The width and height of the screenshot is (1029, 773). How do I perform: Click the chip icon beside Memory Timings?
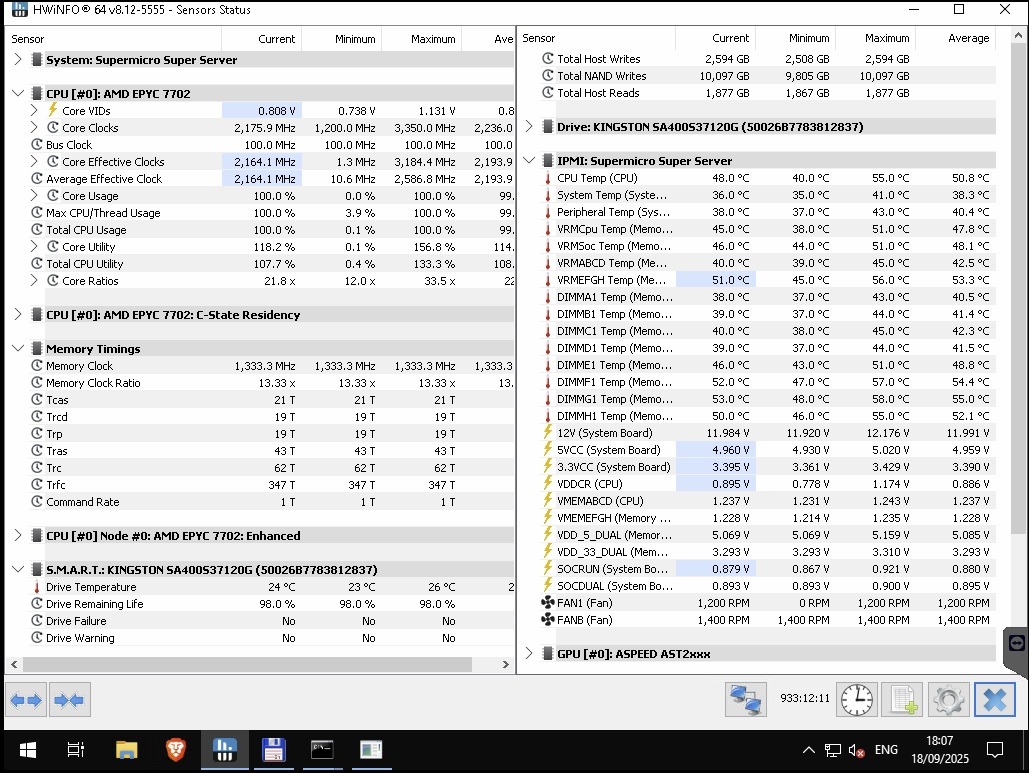click(37, 348)
